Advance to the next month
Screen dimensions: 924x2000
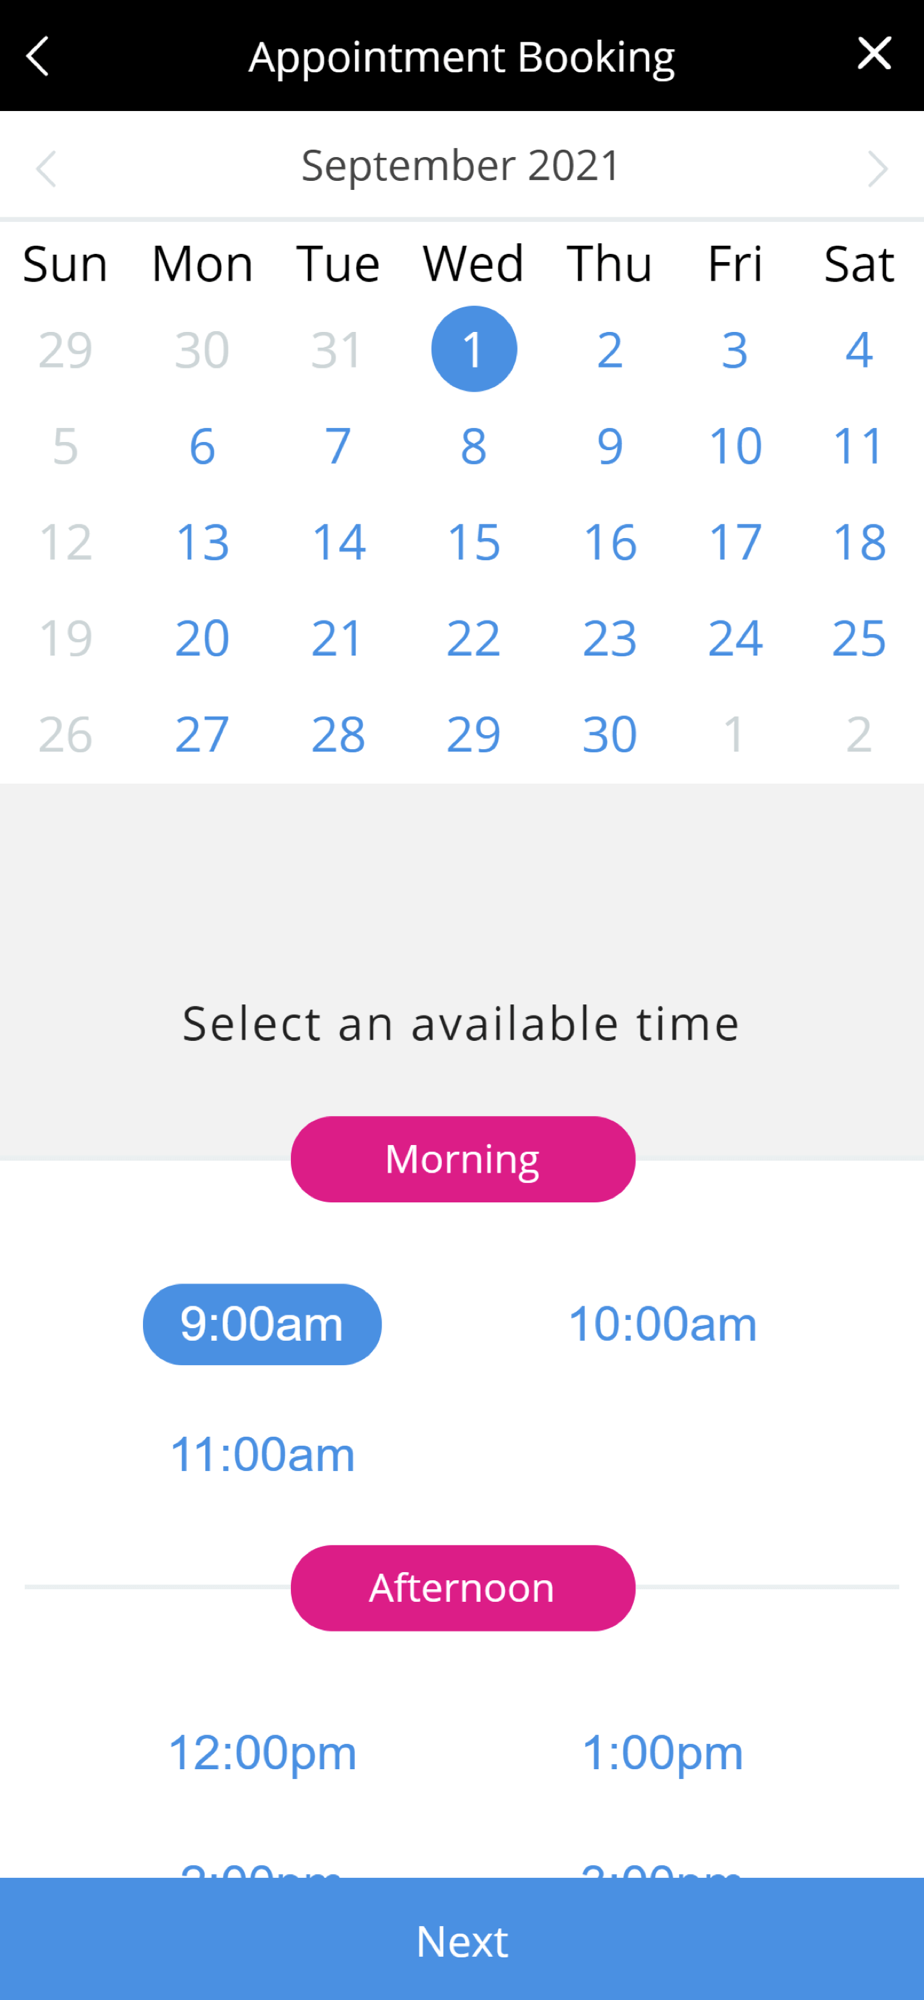point(877,168)
